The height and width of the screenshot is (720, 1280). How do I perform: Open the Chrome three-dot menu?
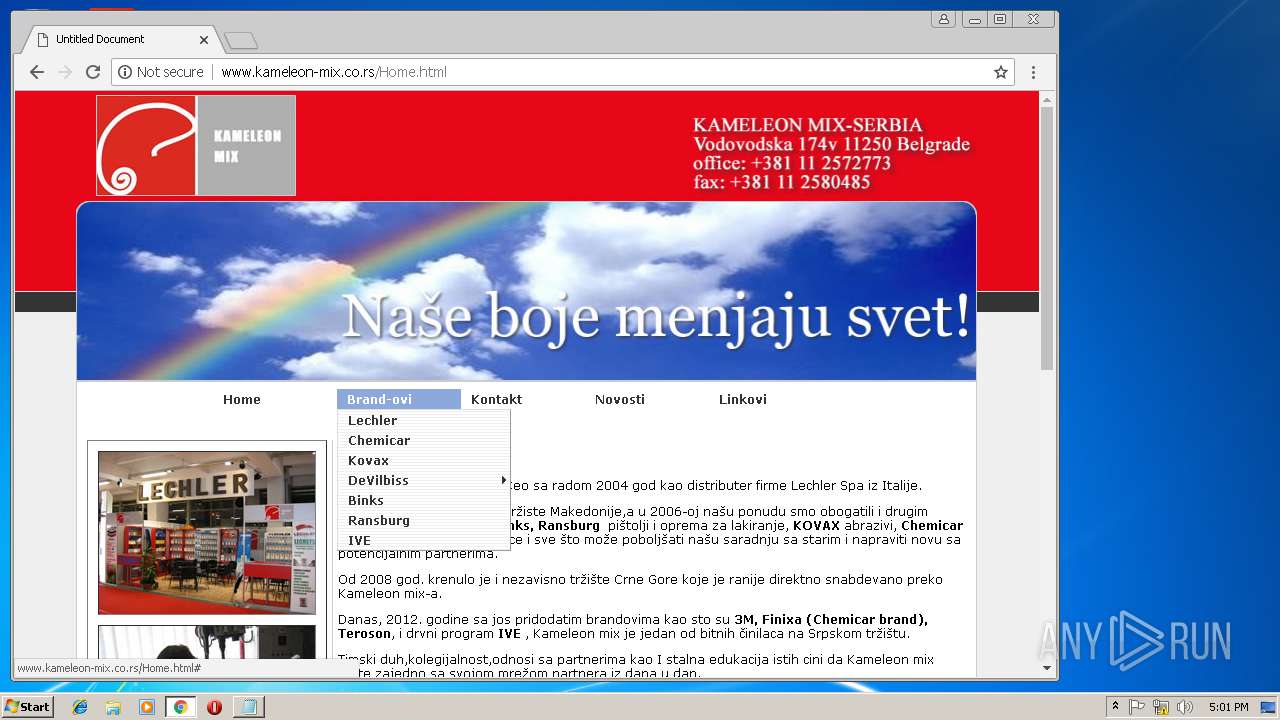tap(1033, 72)
